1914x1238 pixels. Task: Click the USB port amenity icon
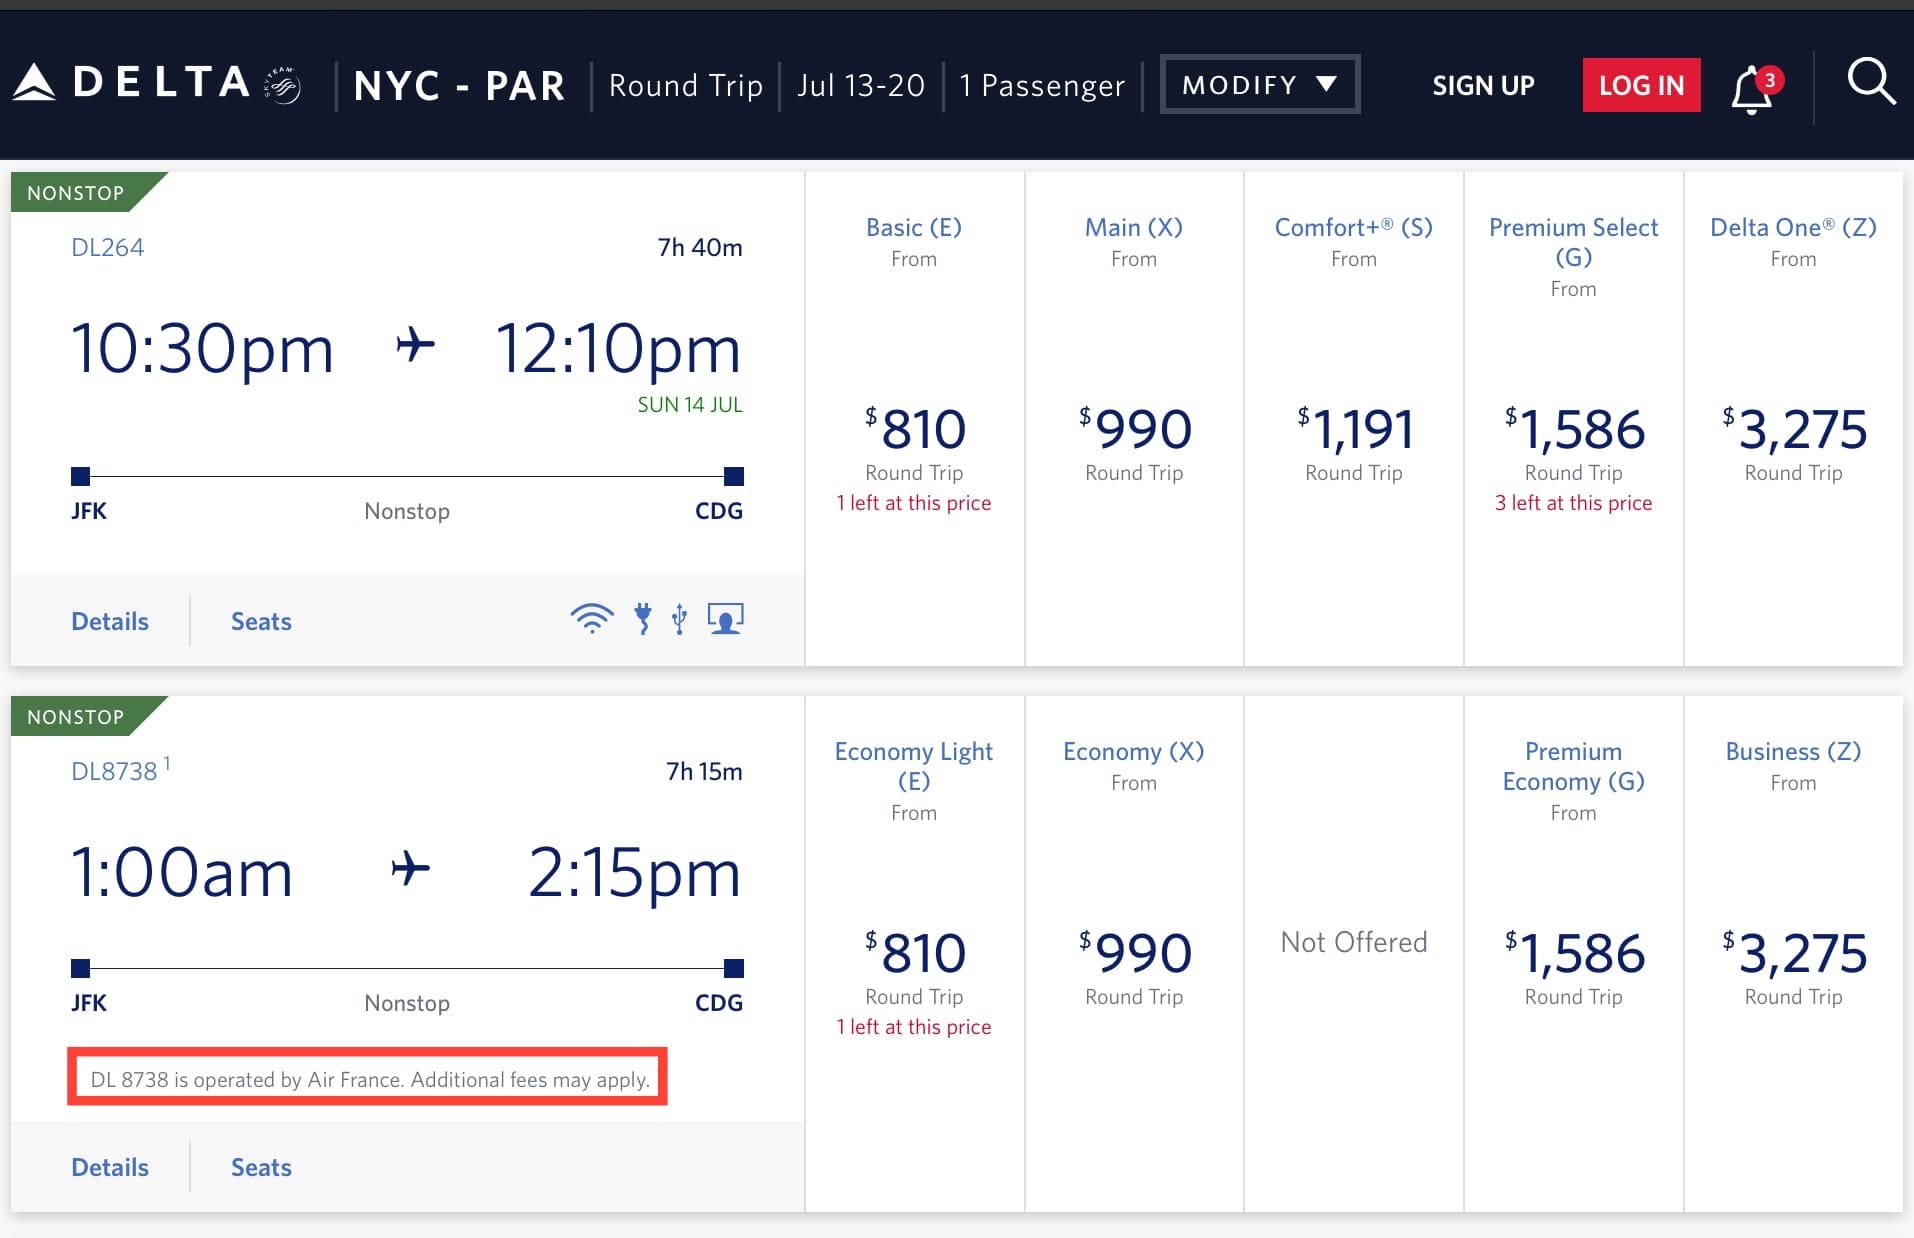pyautogui.click(x=680, y=619)
